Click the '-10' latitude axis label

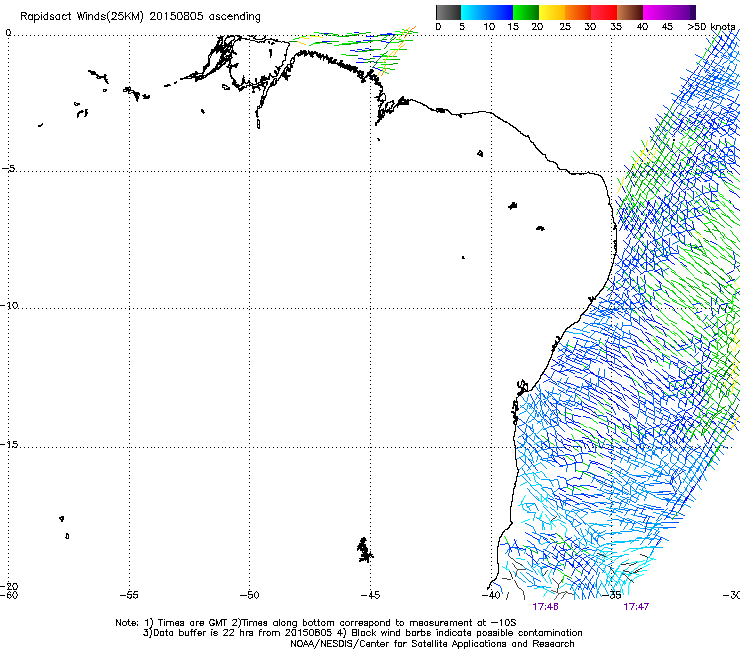point(9,306)
